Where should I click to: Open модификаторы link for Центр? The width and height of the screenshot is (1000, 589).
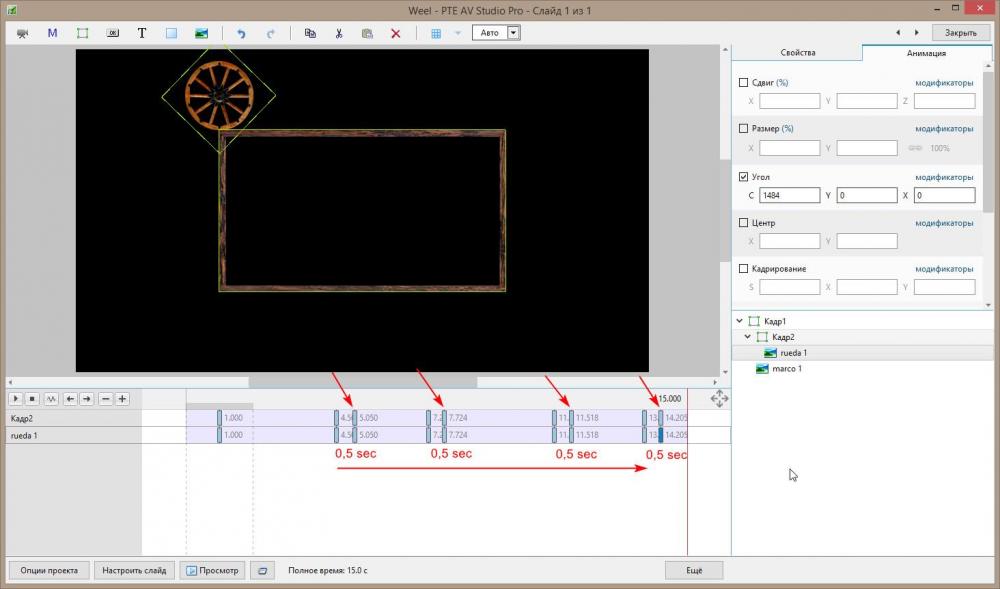click(944, 223)
